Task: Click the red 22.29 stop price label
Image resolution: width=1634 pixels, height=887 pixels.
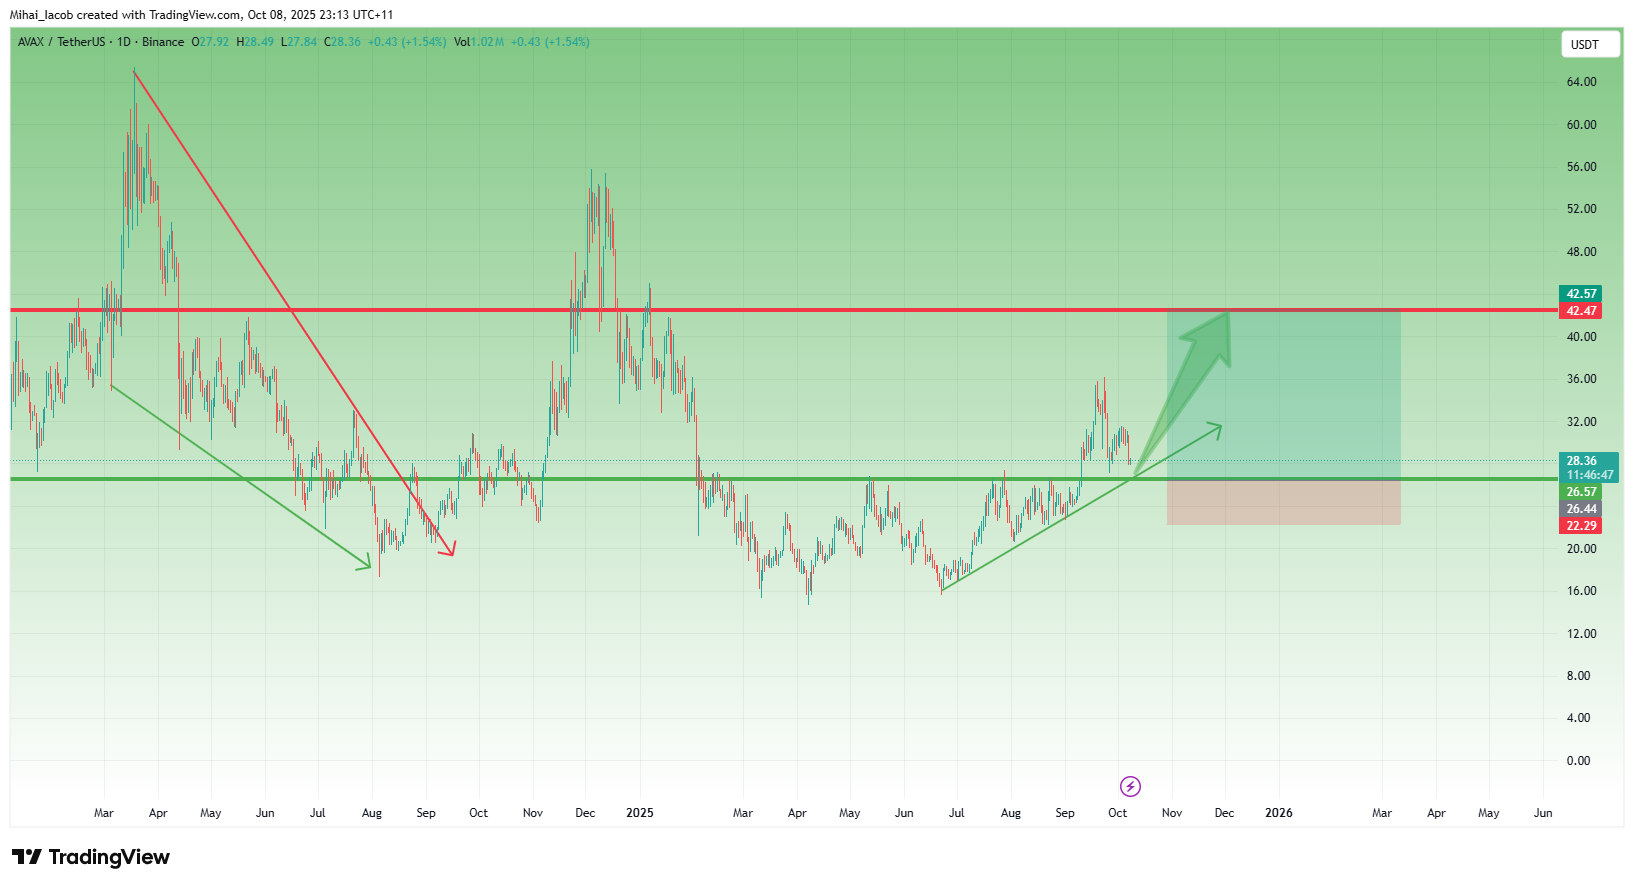Action: point(1580,526)
